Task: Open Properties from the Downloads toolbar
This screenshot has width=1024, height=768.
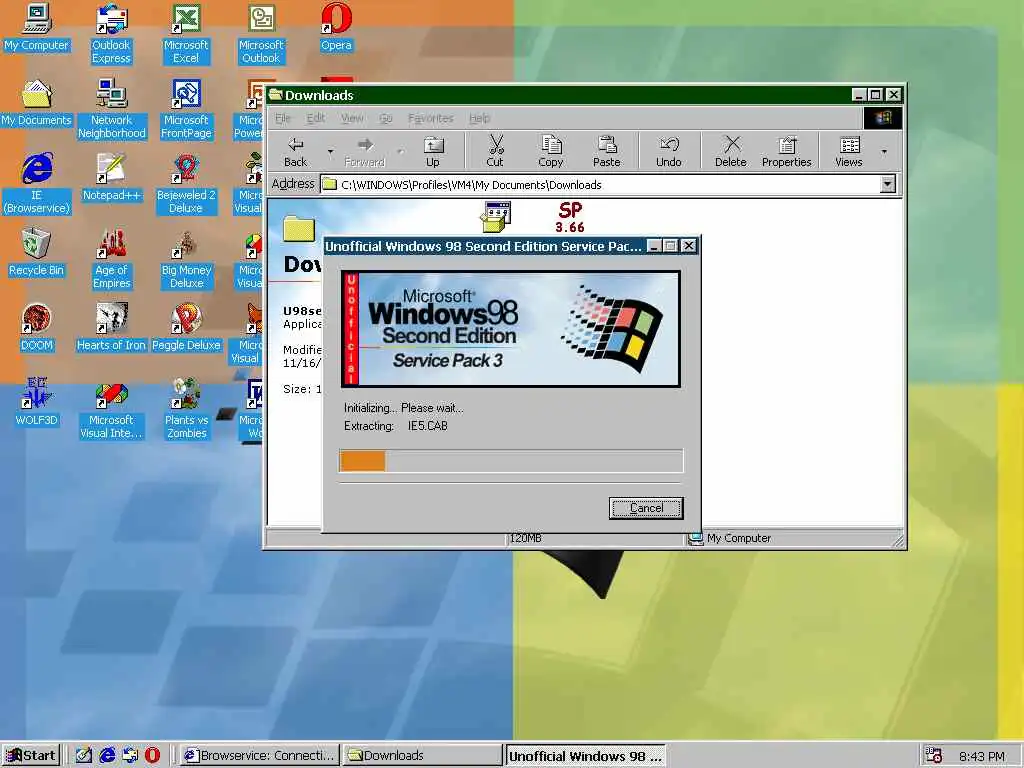Action: click(786, 152)
